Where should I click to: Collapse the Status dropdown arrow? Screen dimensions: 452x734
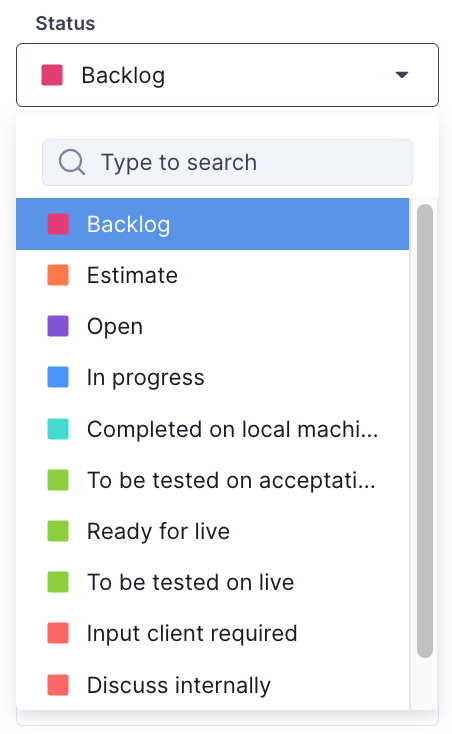[x=402, y=75]
